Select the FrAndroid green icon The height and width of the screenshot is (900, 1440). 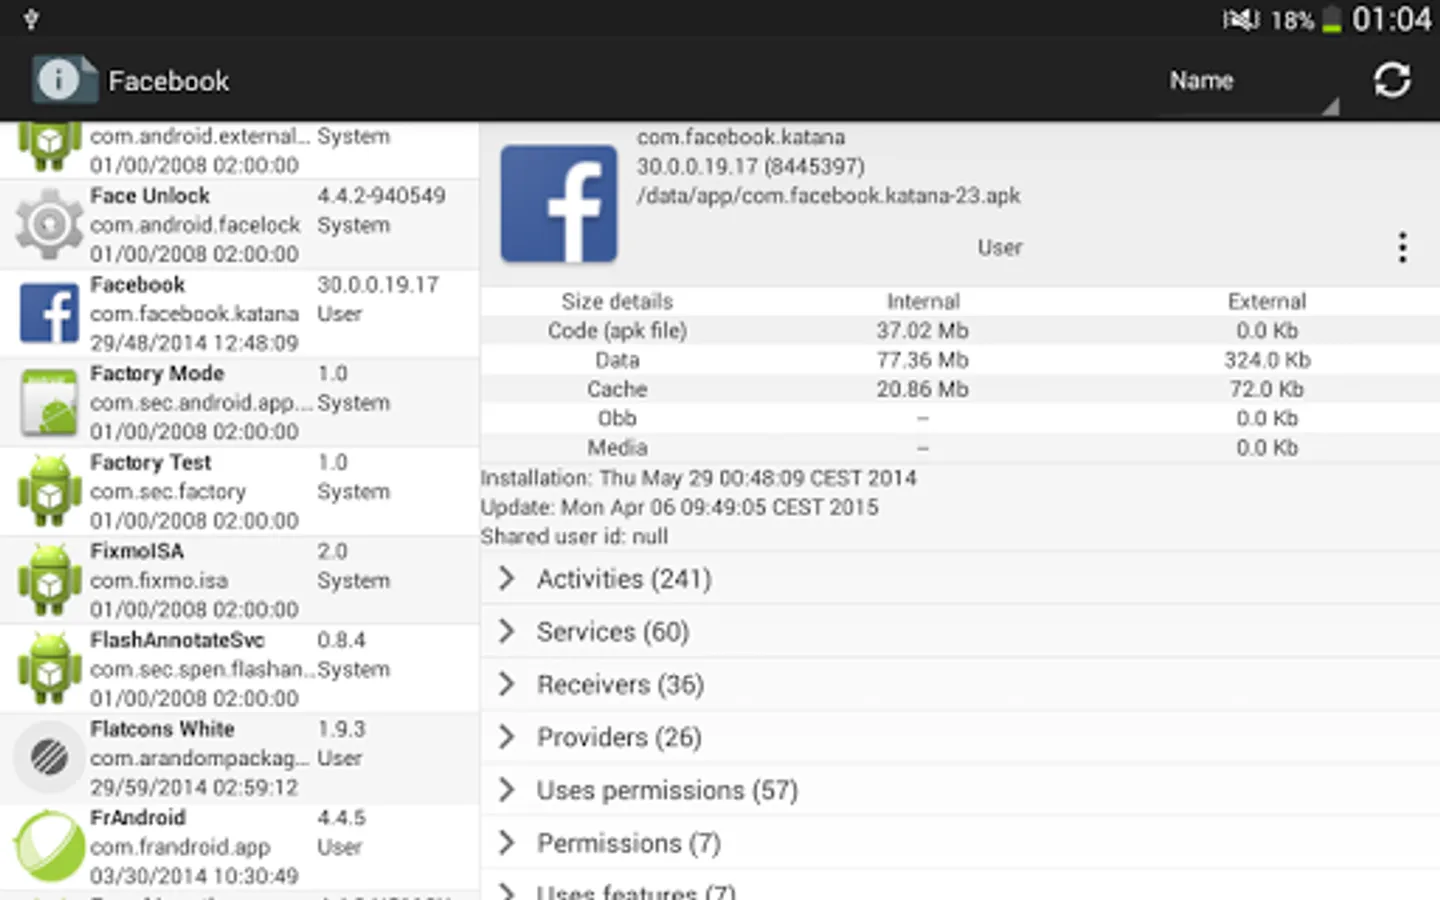coord(48,846)
